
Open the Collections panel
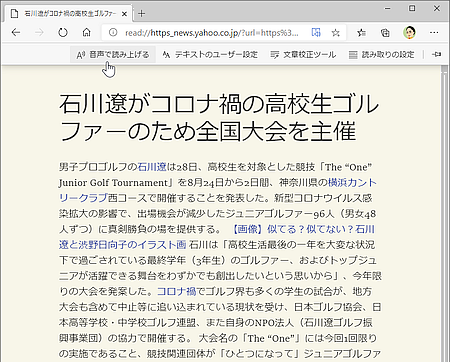(385, 32)
